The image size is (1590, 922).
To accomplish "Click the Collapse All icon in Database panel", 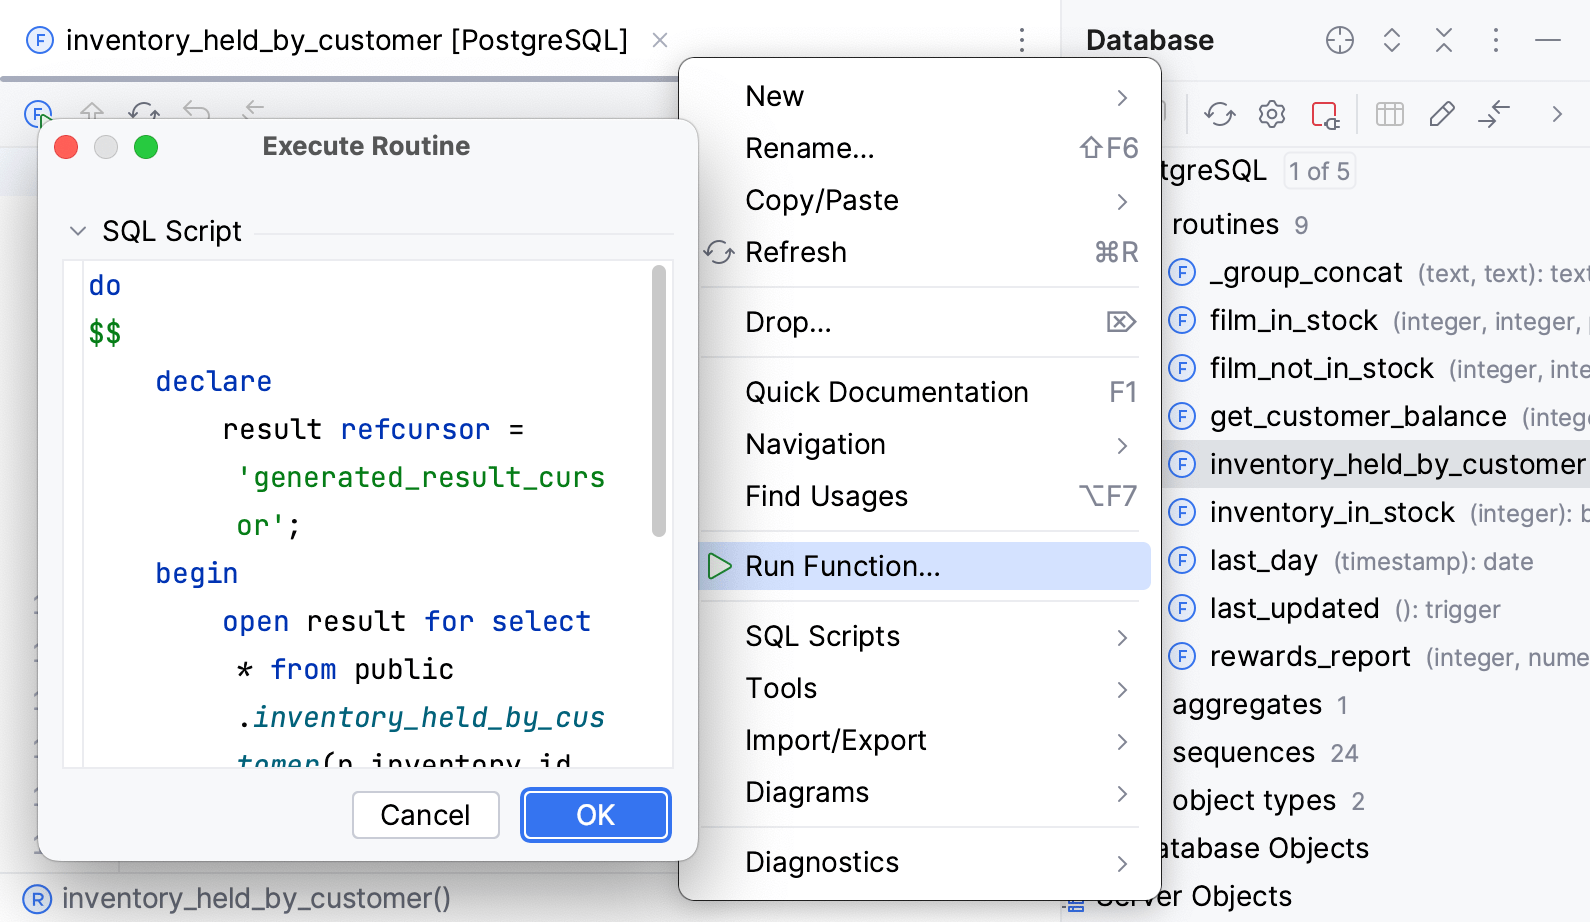I will click(x=1443, y=40).
